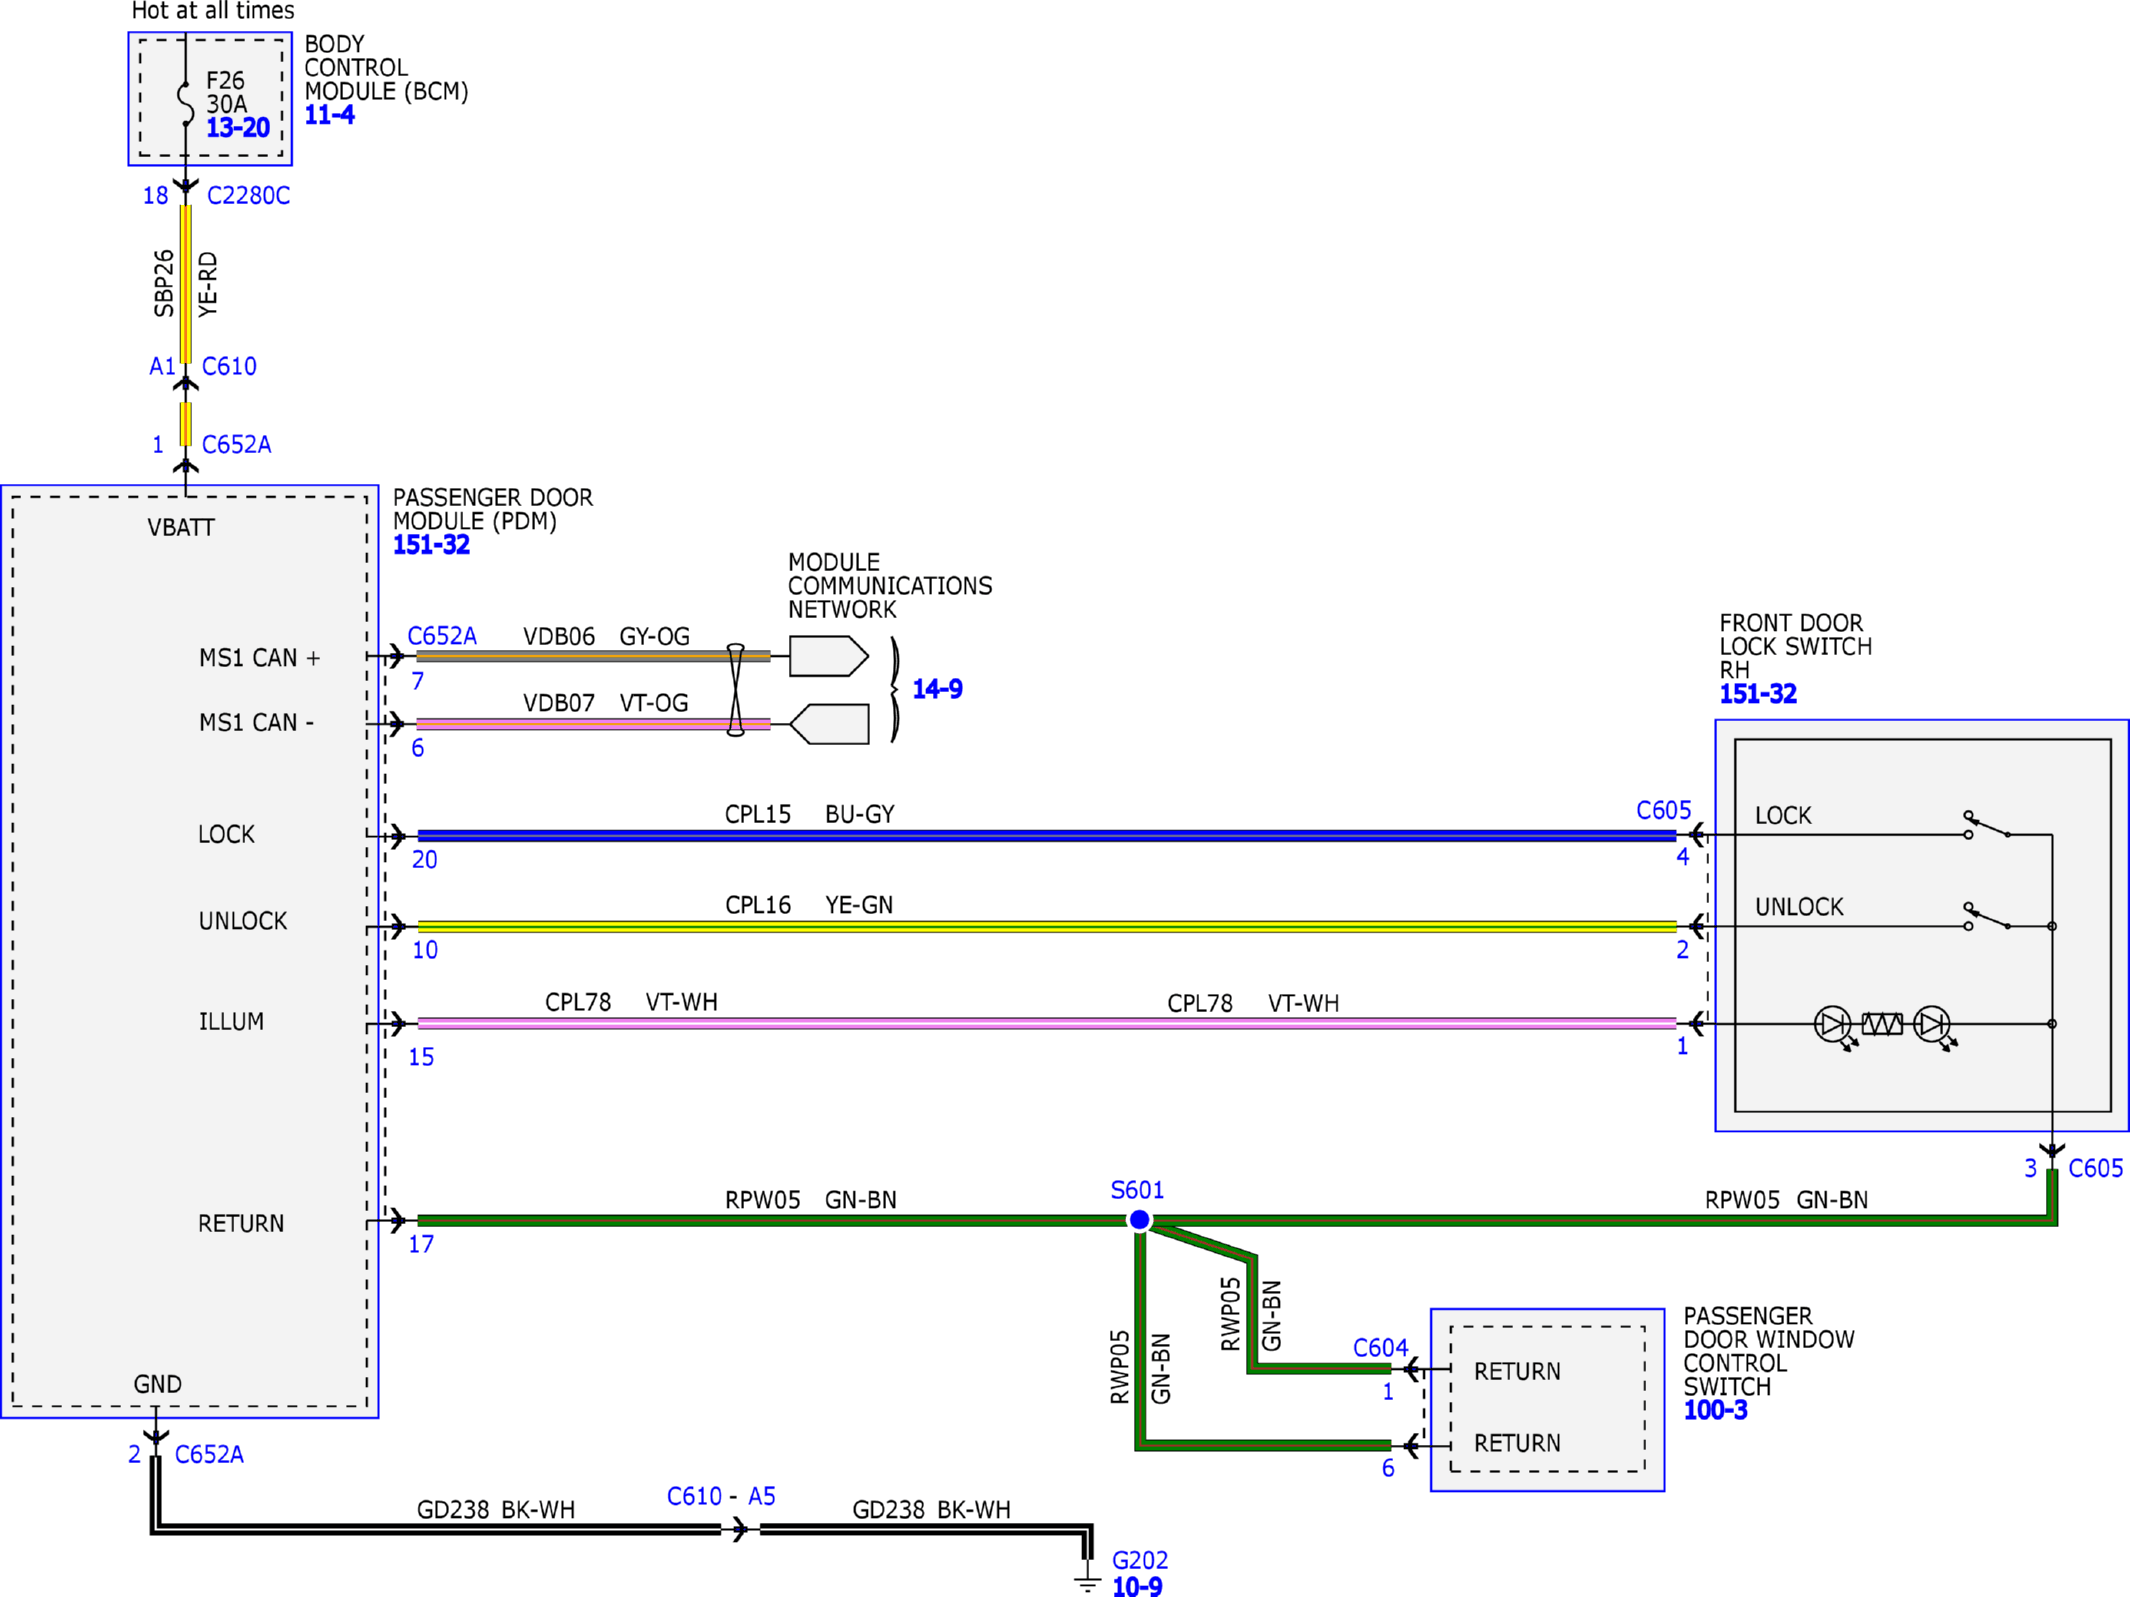Click the blue CPL15 BU-GY wire
The image size is (2130, 1597).
(1047, 835)
